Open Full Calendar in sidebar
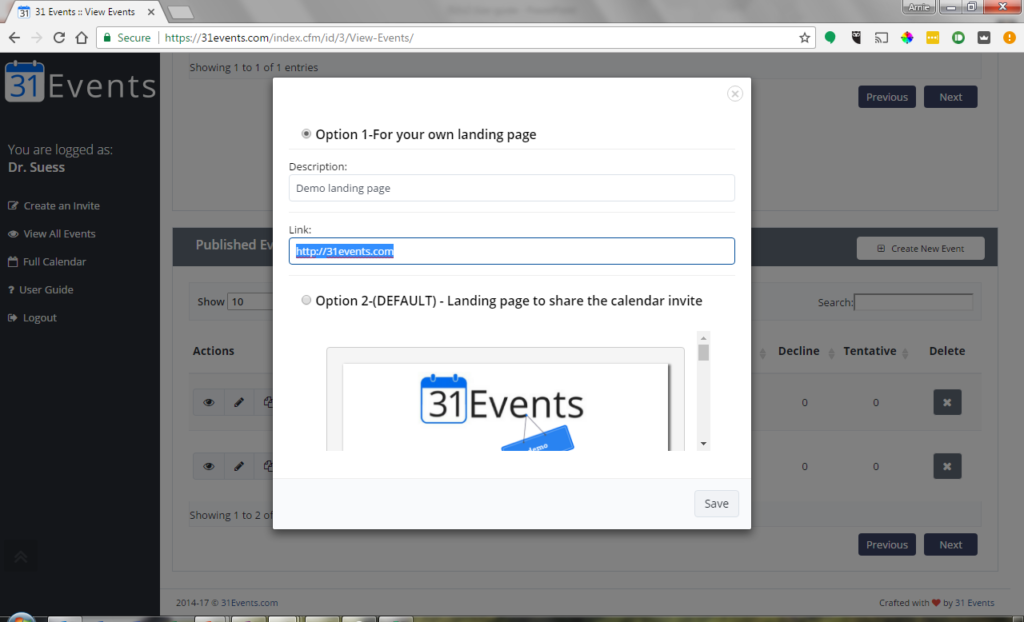The height and width of the screenshot is (622, 1024). pos(47,262)
